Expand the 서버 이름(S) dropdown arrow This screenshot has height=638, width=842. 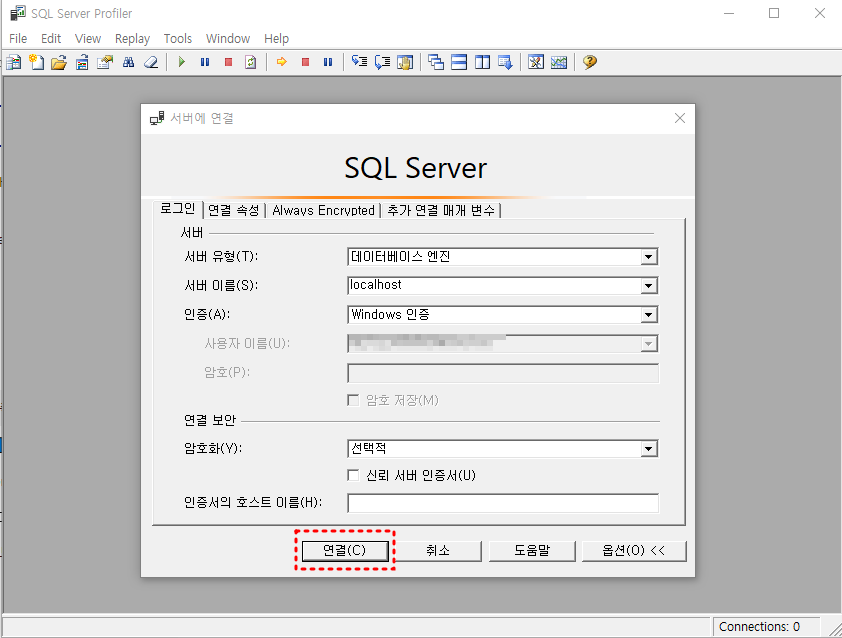click(649, 286)
